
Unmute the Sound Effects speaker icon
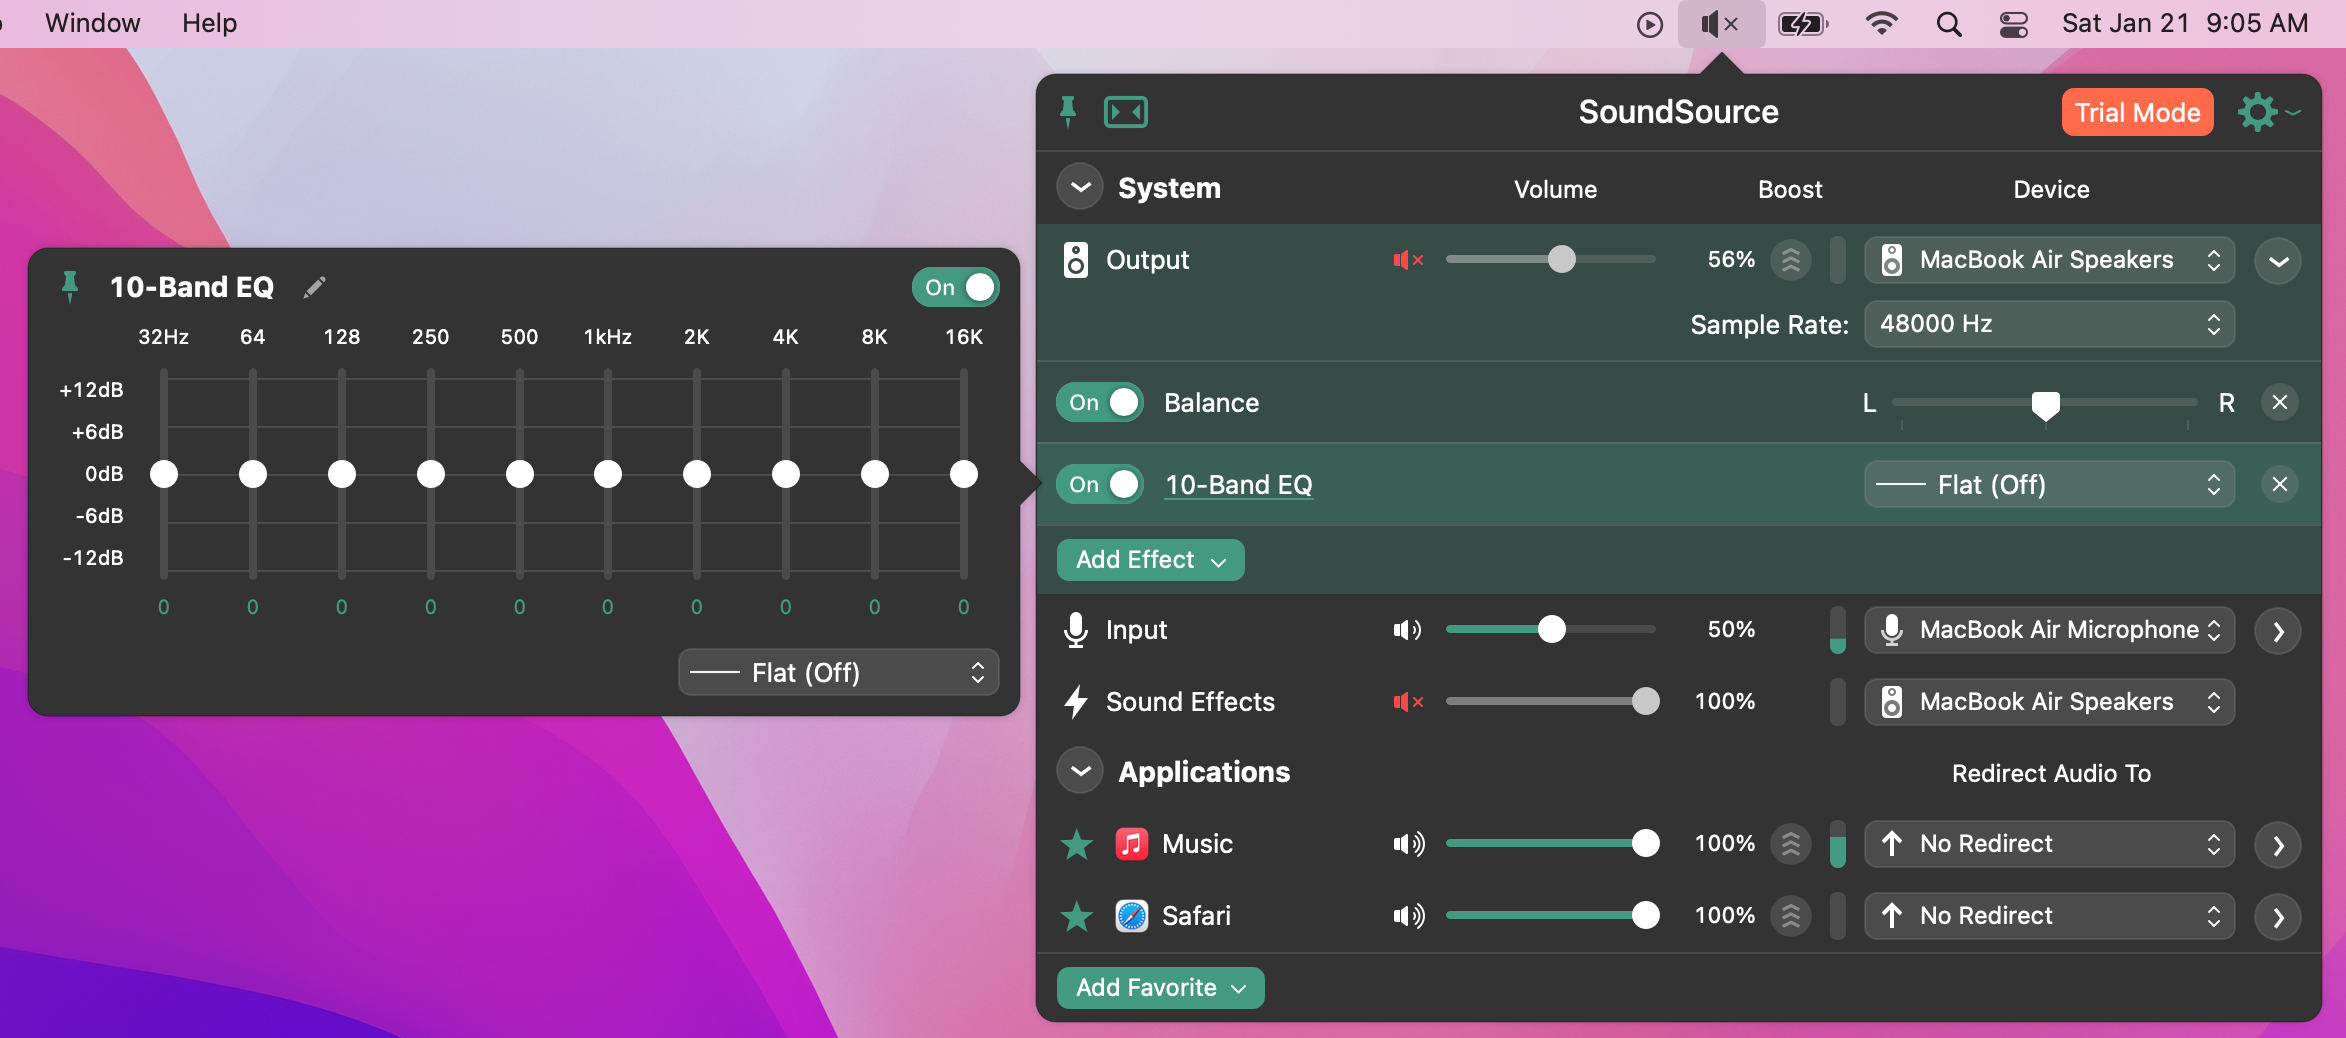coord(1408,702)
